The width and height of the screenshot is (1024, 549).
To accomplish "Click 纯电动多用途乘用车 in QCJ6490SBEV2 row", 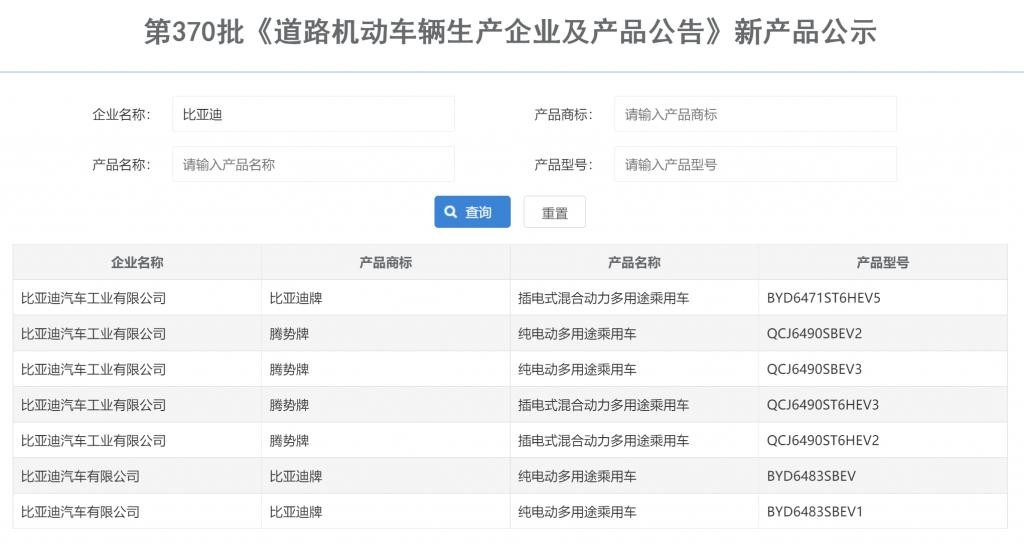I will pos(577,334).
